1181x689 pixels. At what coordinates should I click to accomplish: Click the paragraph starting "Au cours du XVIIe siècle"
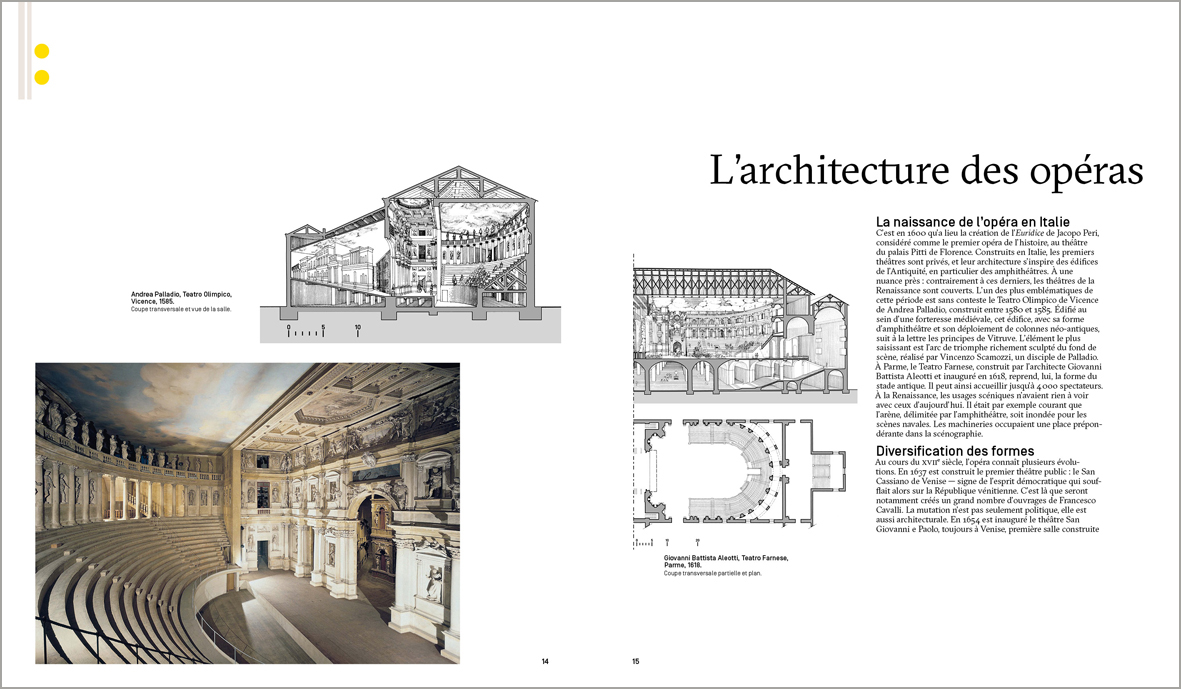click(x=987, y=495)
